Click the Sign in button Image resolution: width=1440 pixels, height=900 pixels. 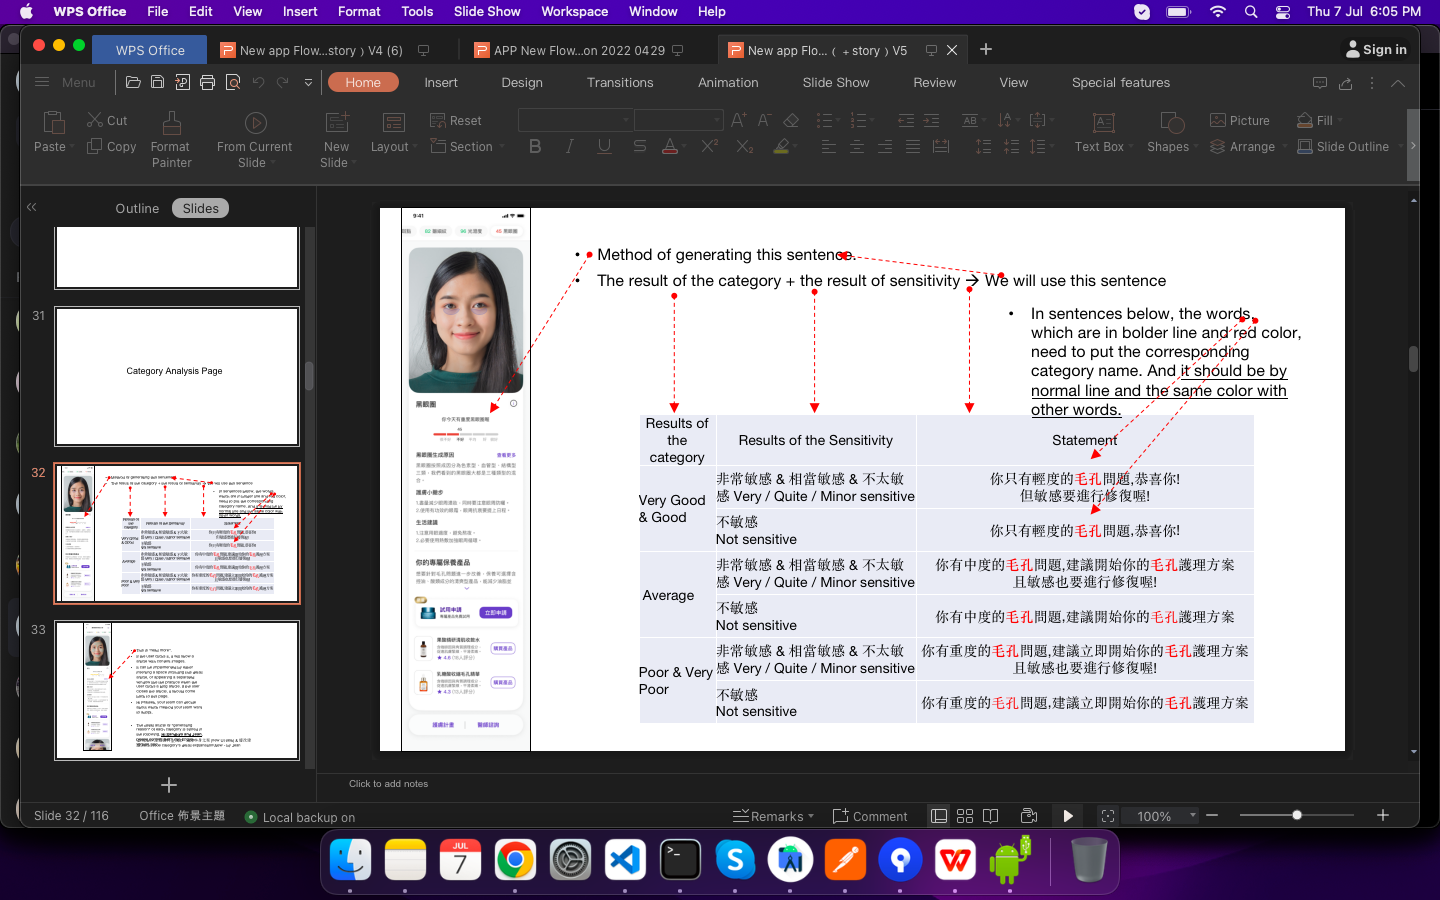1376,49
